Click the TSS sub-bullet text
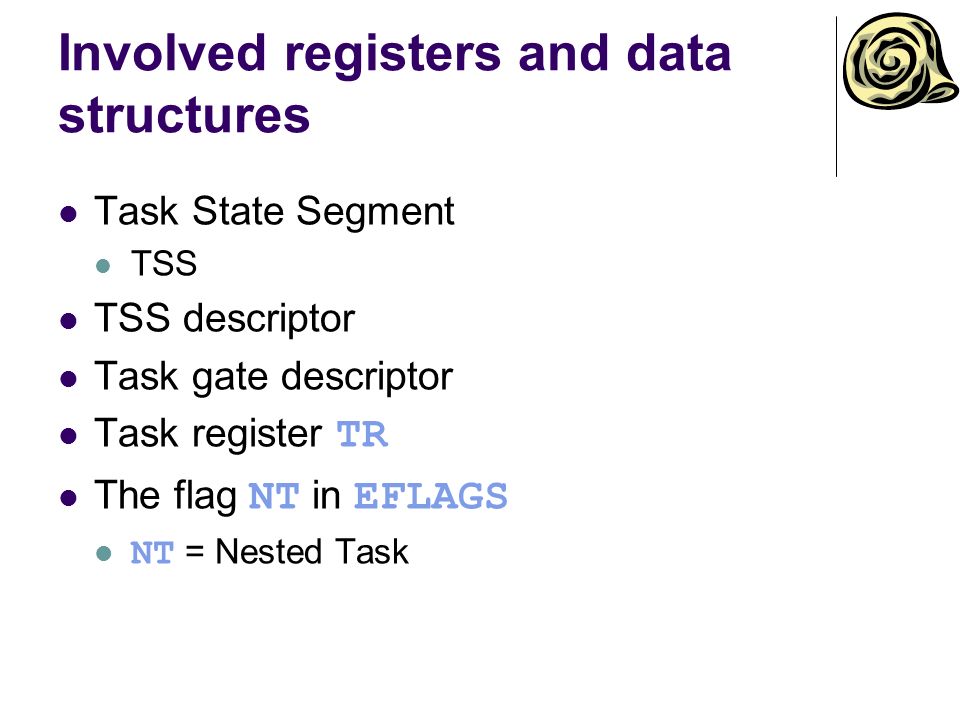 [x=164, y=264]
